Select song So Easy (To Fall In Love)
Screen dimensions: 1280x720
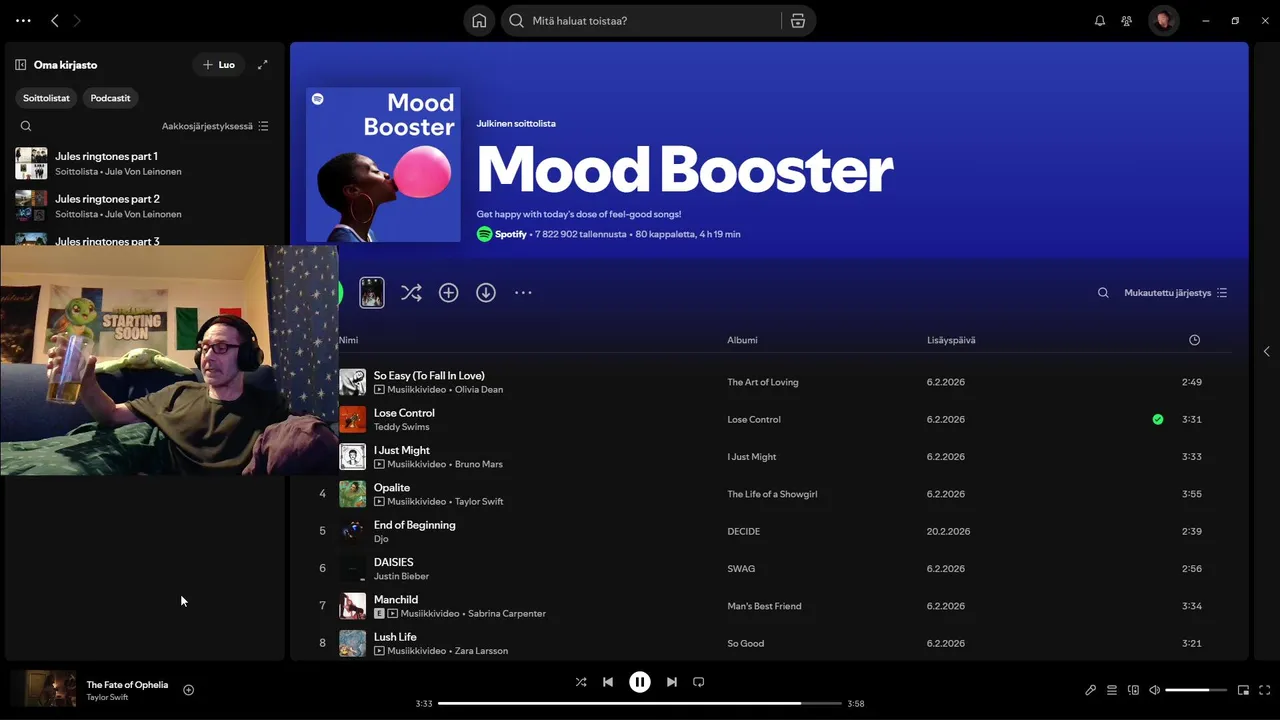pyautogui.click(x=429, y=375)
